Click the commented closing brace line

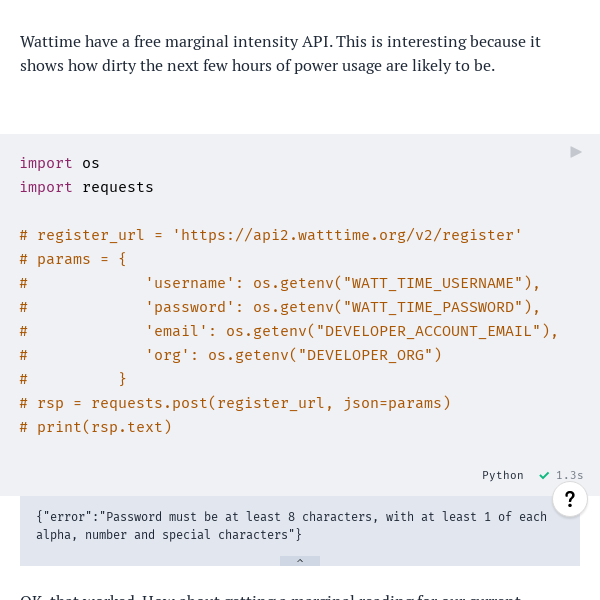[x=122, y=379]
